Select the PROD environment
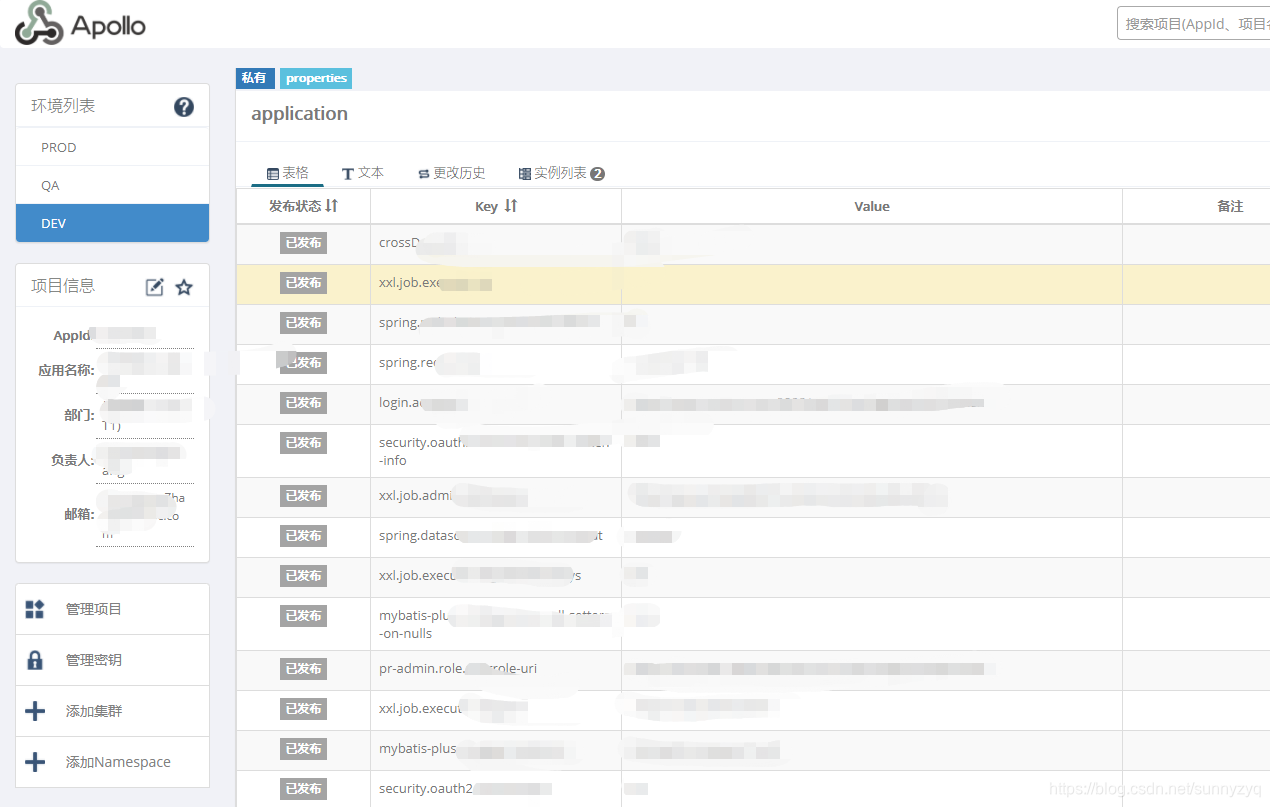The height and width of the screenshot is (807, 1270). coord(58,147)
